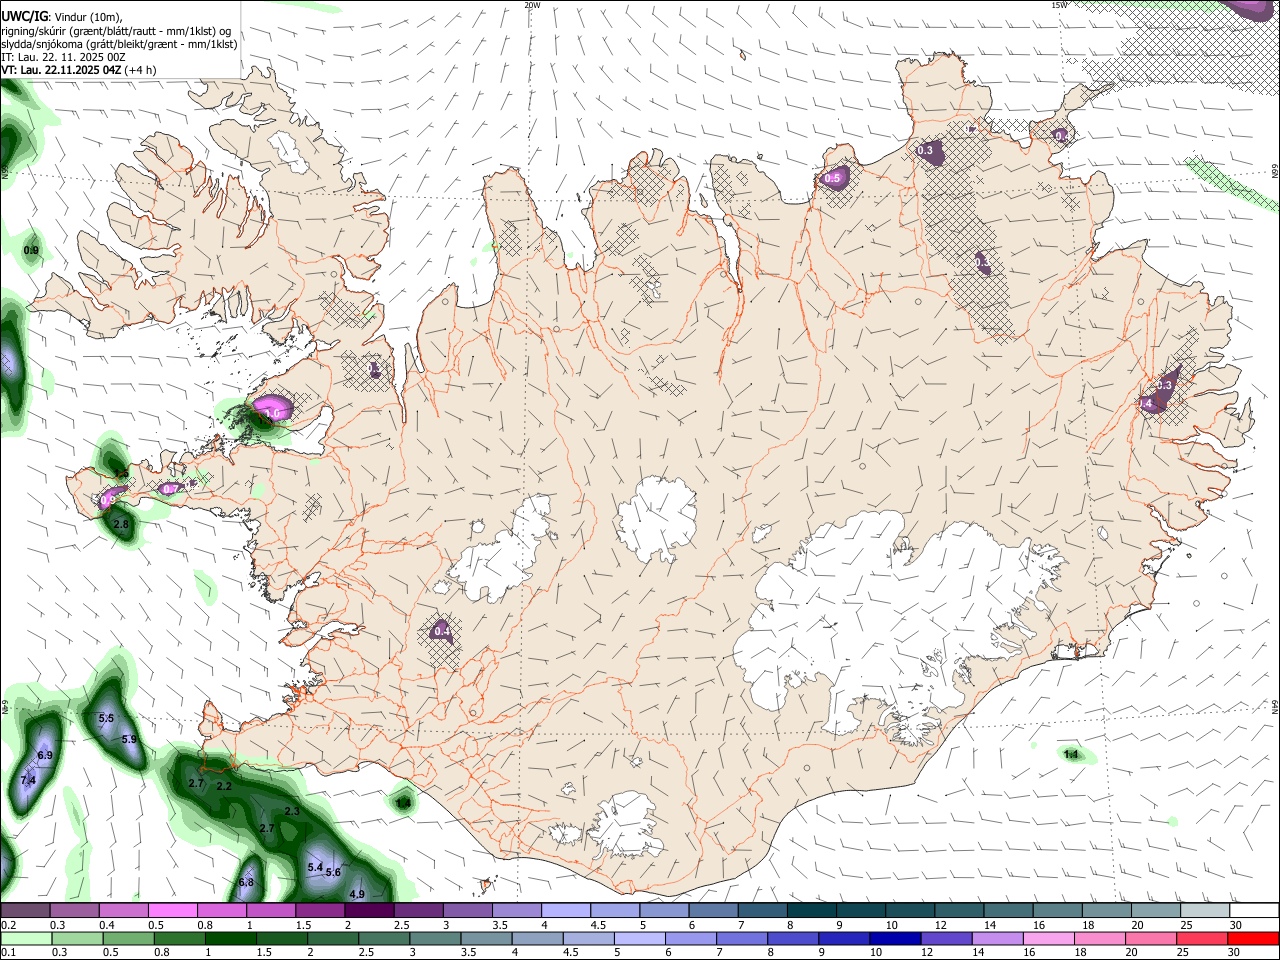
Task: Click the '5.4' precipitation value in the southern sea
Action: coord(315,868)
